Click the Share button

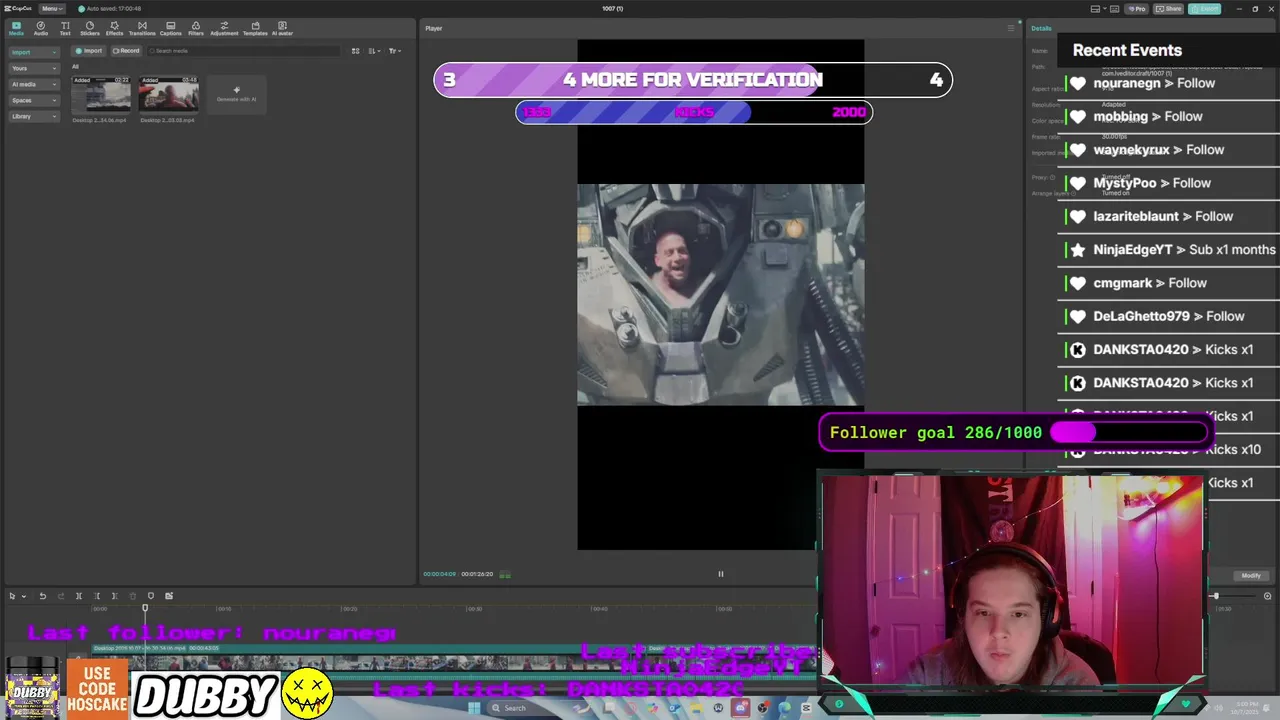pyautogui.click(x=1168, y=8)
